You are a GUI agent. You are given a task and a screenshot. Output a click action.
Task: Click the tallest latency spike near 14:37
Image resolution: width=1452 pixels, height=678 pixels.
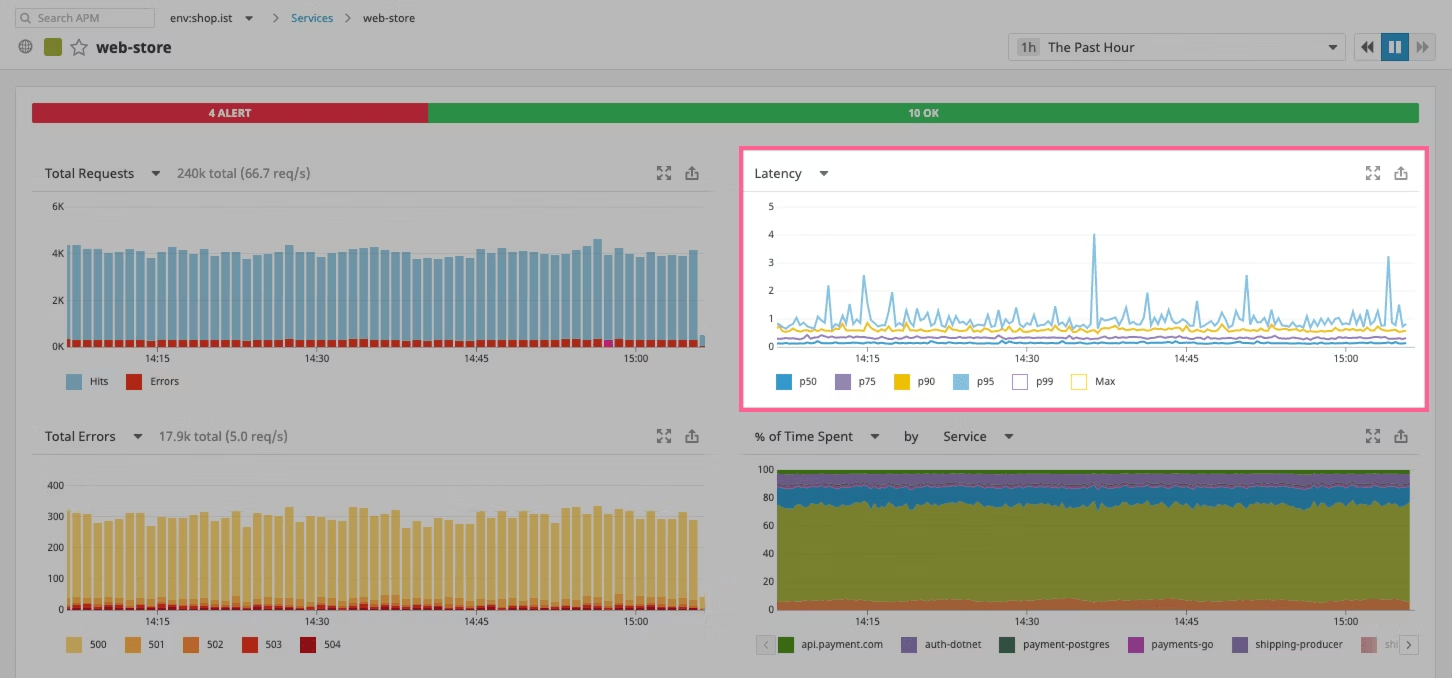click(1094, 236)
